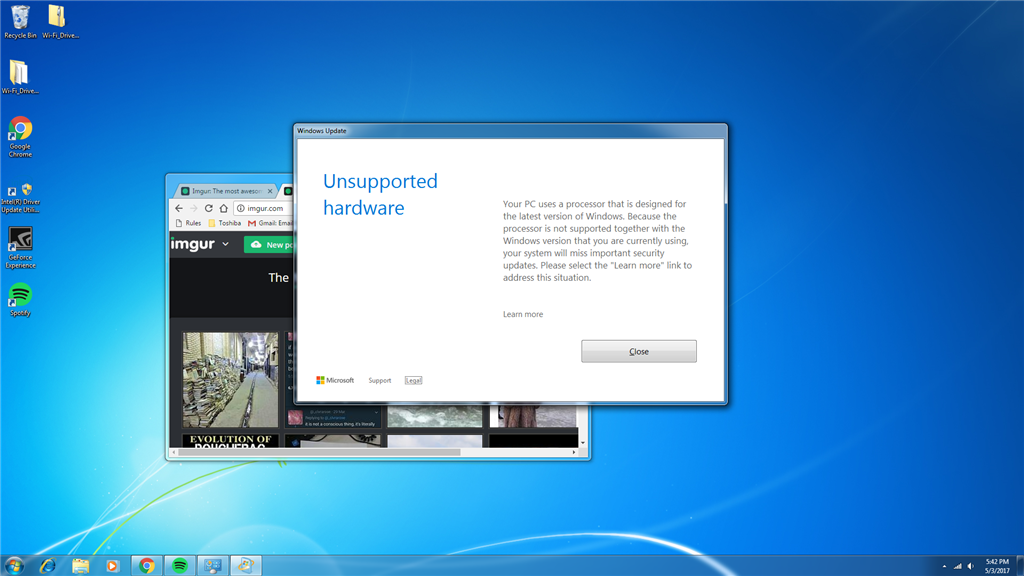Viewport: 1024px width, 576px height.
Task: Expand the dropdown arrow beside imgur logo
Action: click(225, 244)
